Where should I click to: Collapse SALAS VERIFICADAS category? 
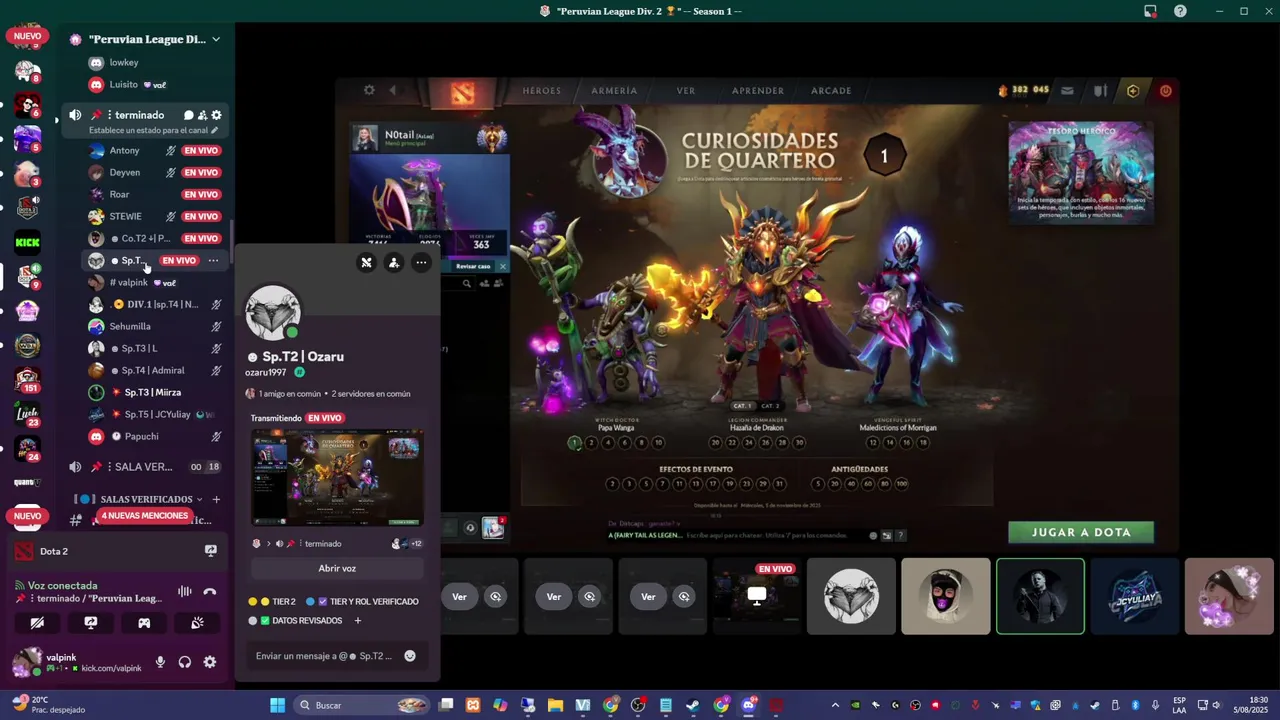199,499
